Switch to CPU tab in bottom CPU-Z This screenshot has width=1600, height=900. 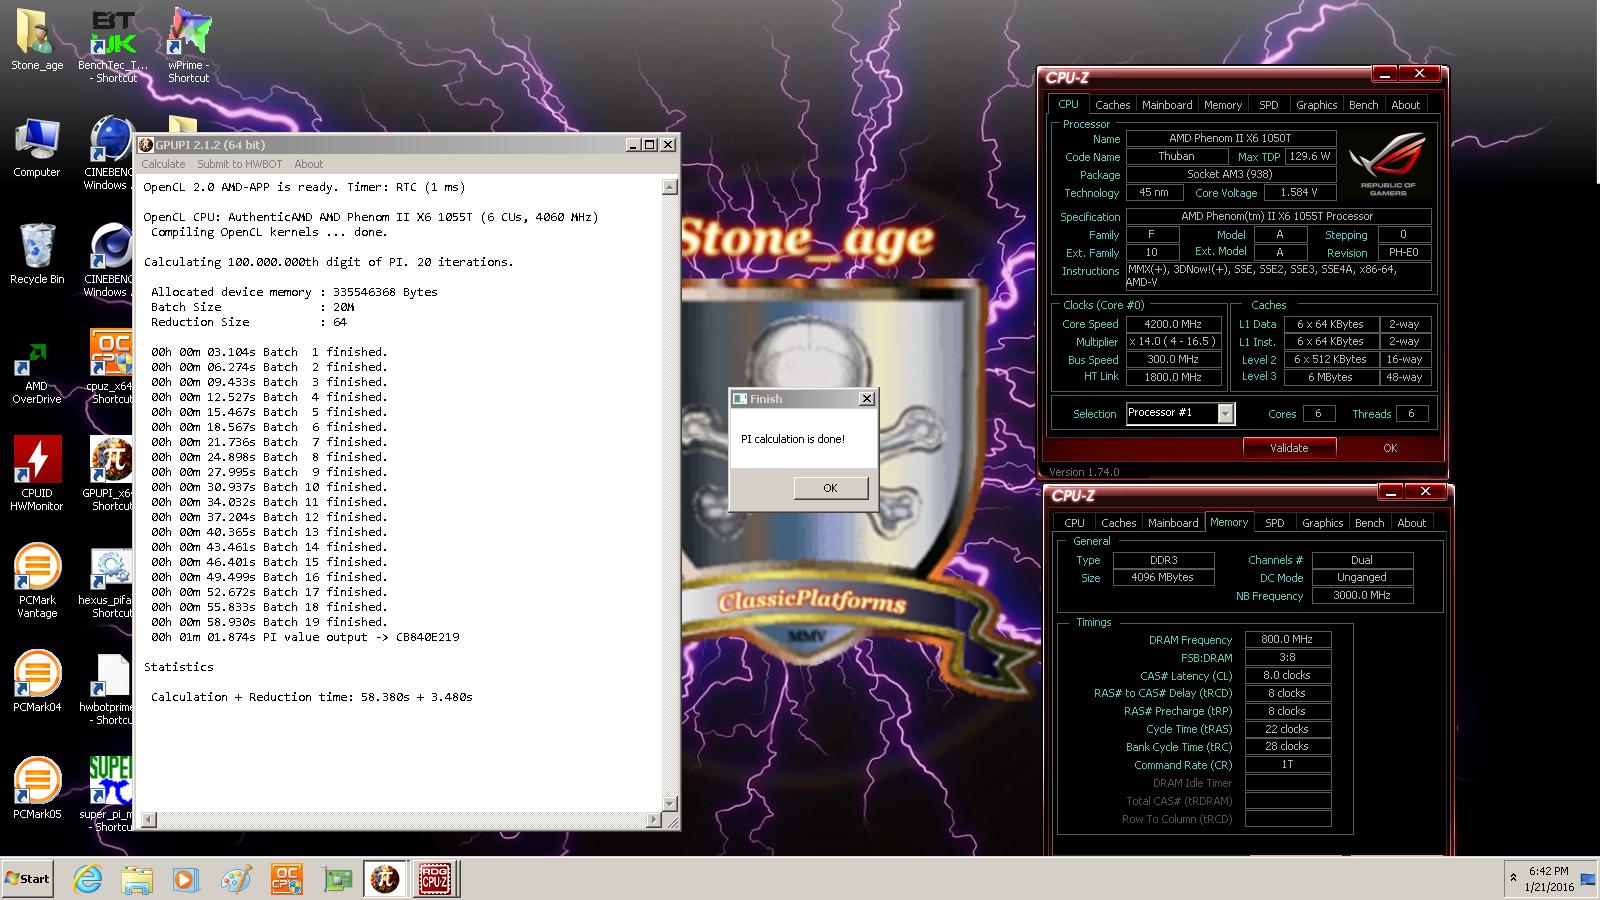1074,523
